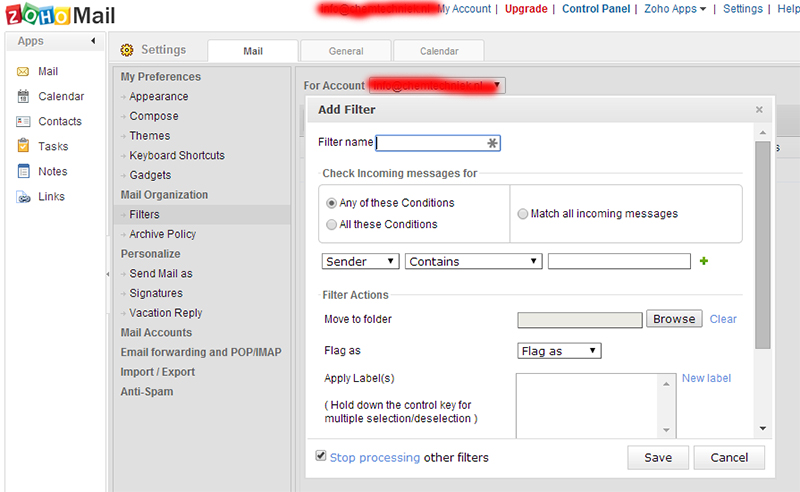Click the New label link
This screenshot has width=800, height=492.
pos(706,379)
